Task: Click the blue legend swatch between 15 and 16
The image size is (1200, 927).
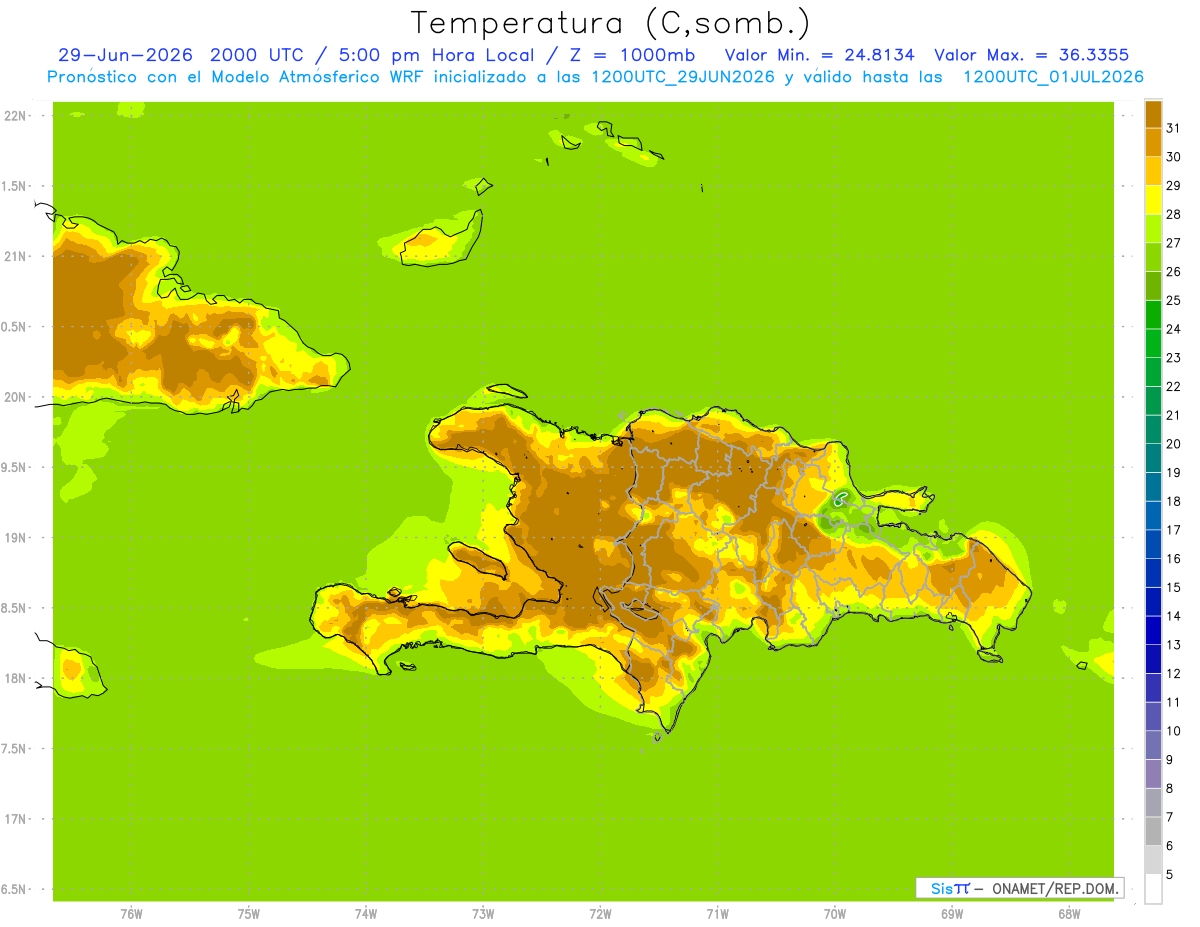Action: [1153, 573]
